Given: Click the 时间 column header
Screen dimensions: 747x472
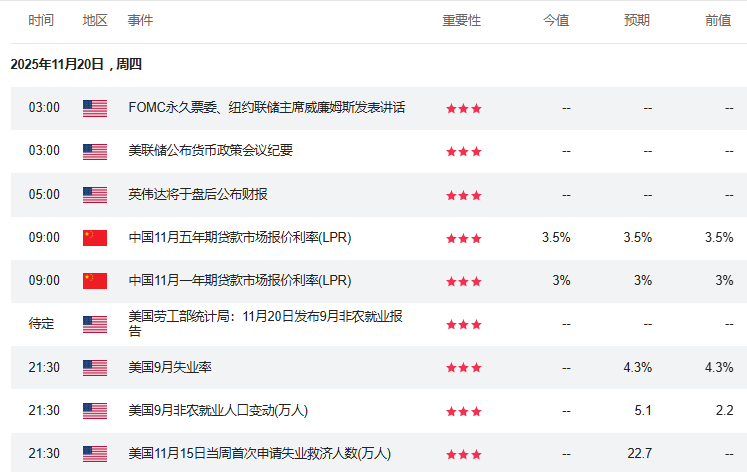Looking at the screenshot, I should click(x=41, y=20).
